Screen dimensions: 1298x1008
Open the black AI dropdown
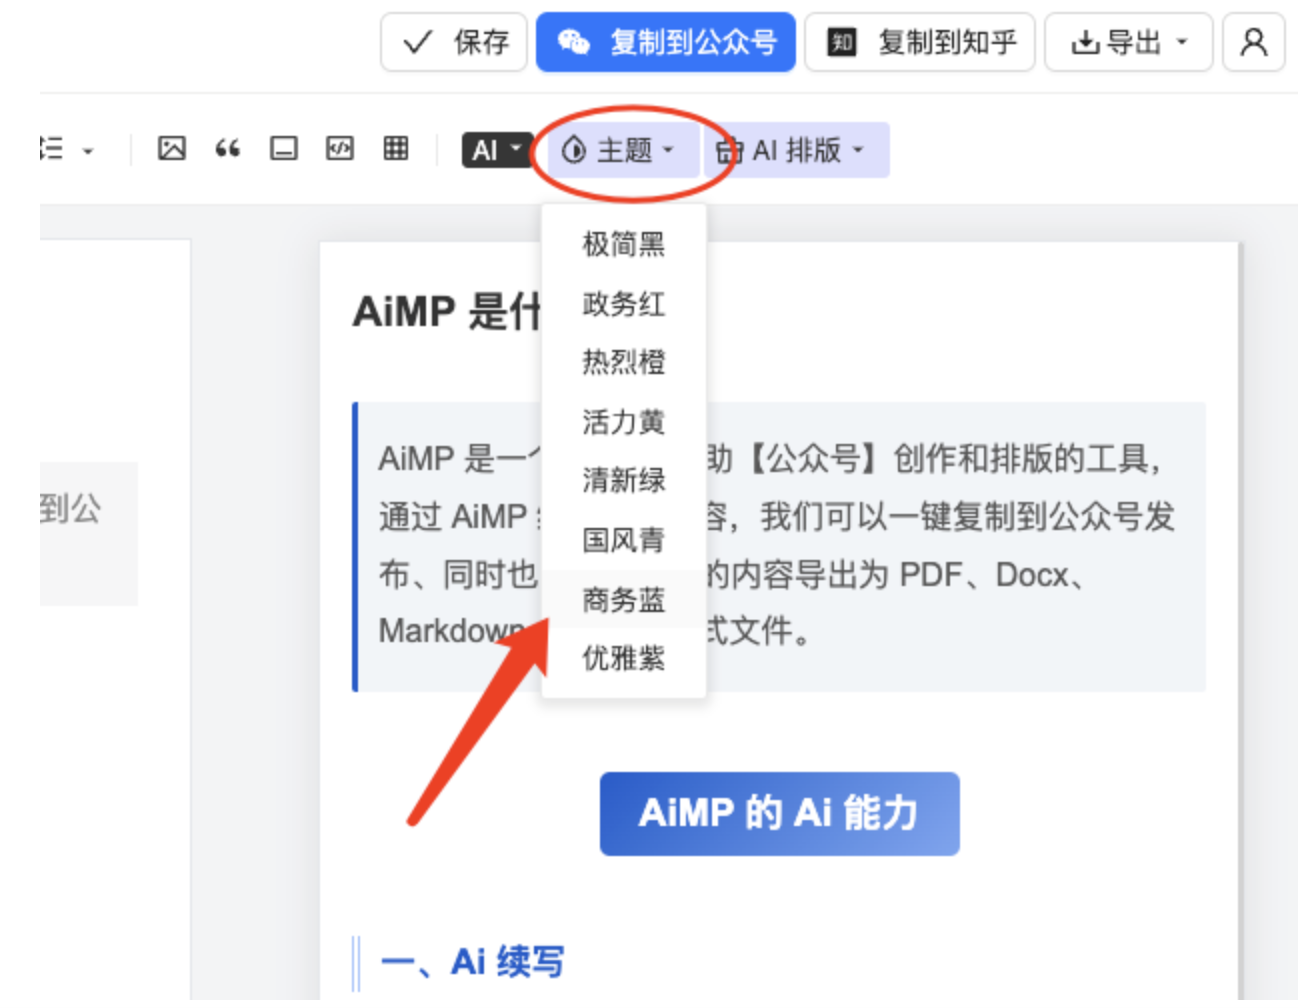click(496, 150)
